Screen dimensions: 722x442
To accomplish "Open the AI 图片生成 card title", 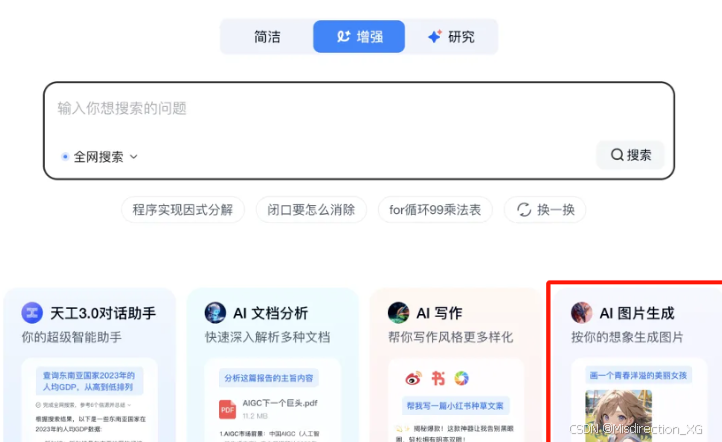I will pos(637,314).
